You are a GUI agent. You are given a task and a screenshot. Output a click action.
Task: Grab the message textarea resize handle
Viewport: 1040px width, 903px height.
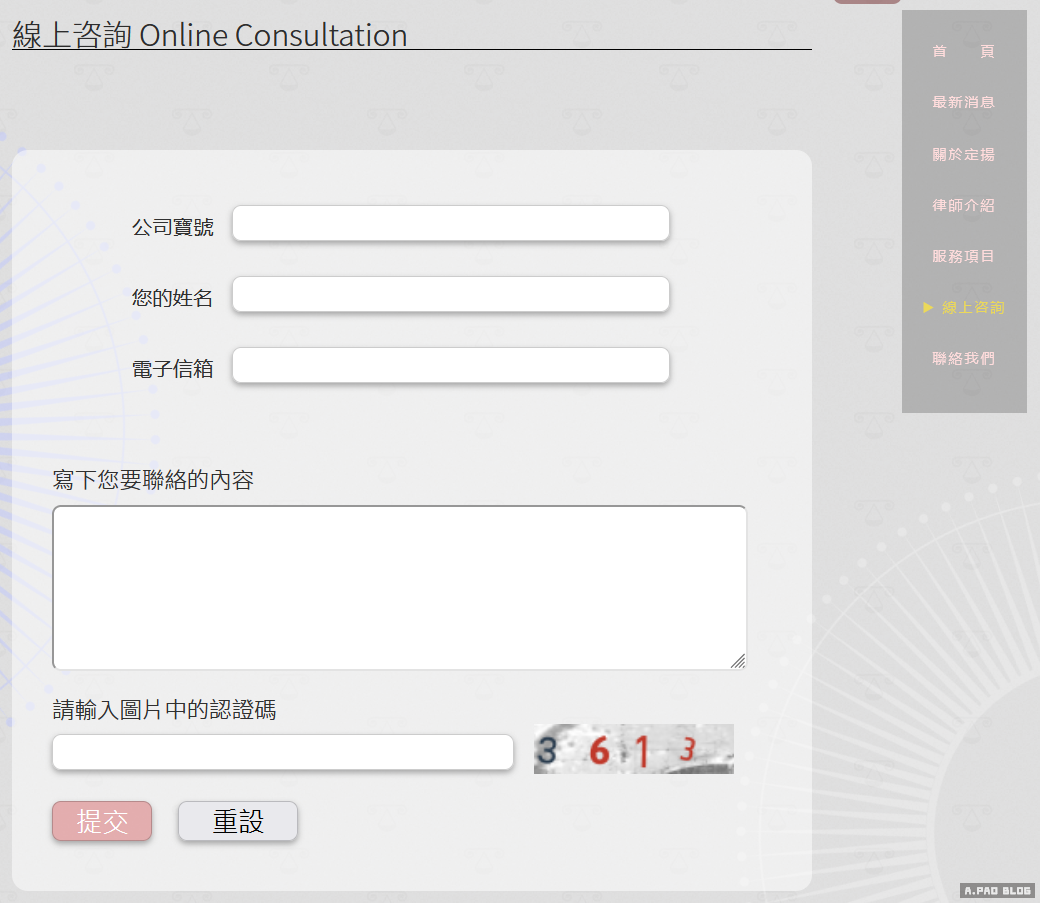[738, 660]
